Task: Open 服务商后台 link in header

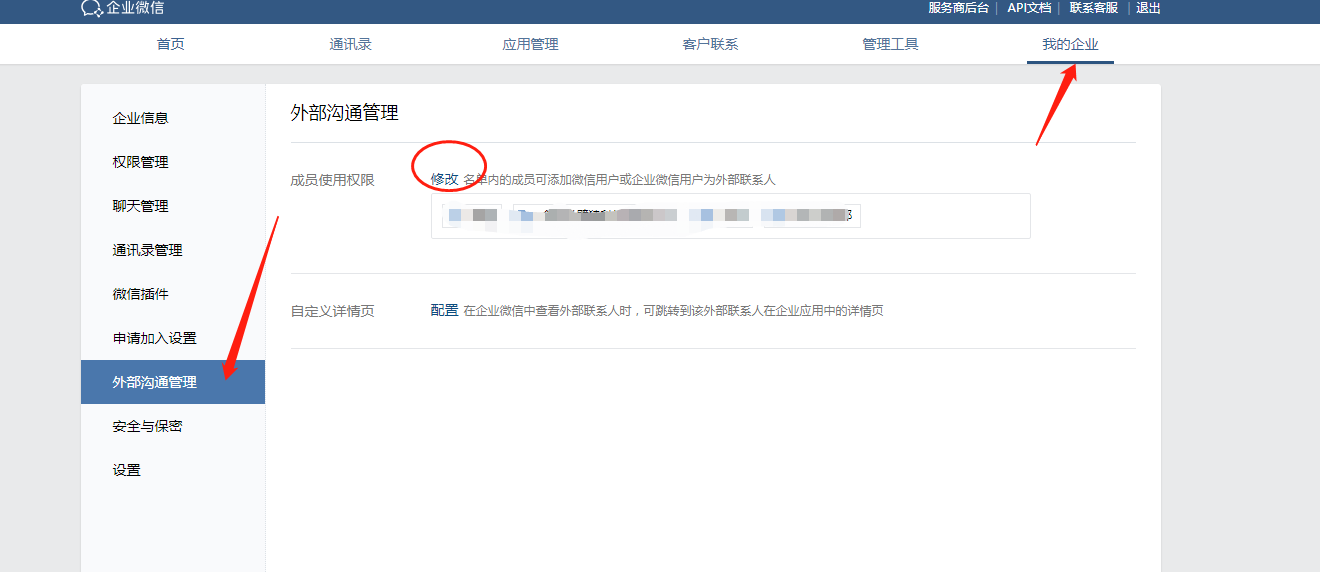Action: pyautogui.click(x=958, y=8)
